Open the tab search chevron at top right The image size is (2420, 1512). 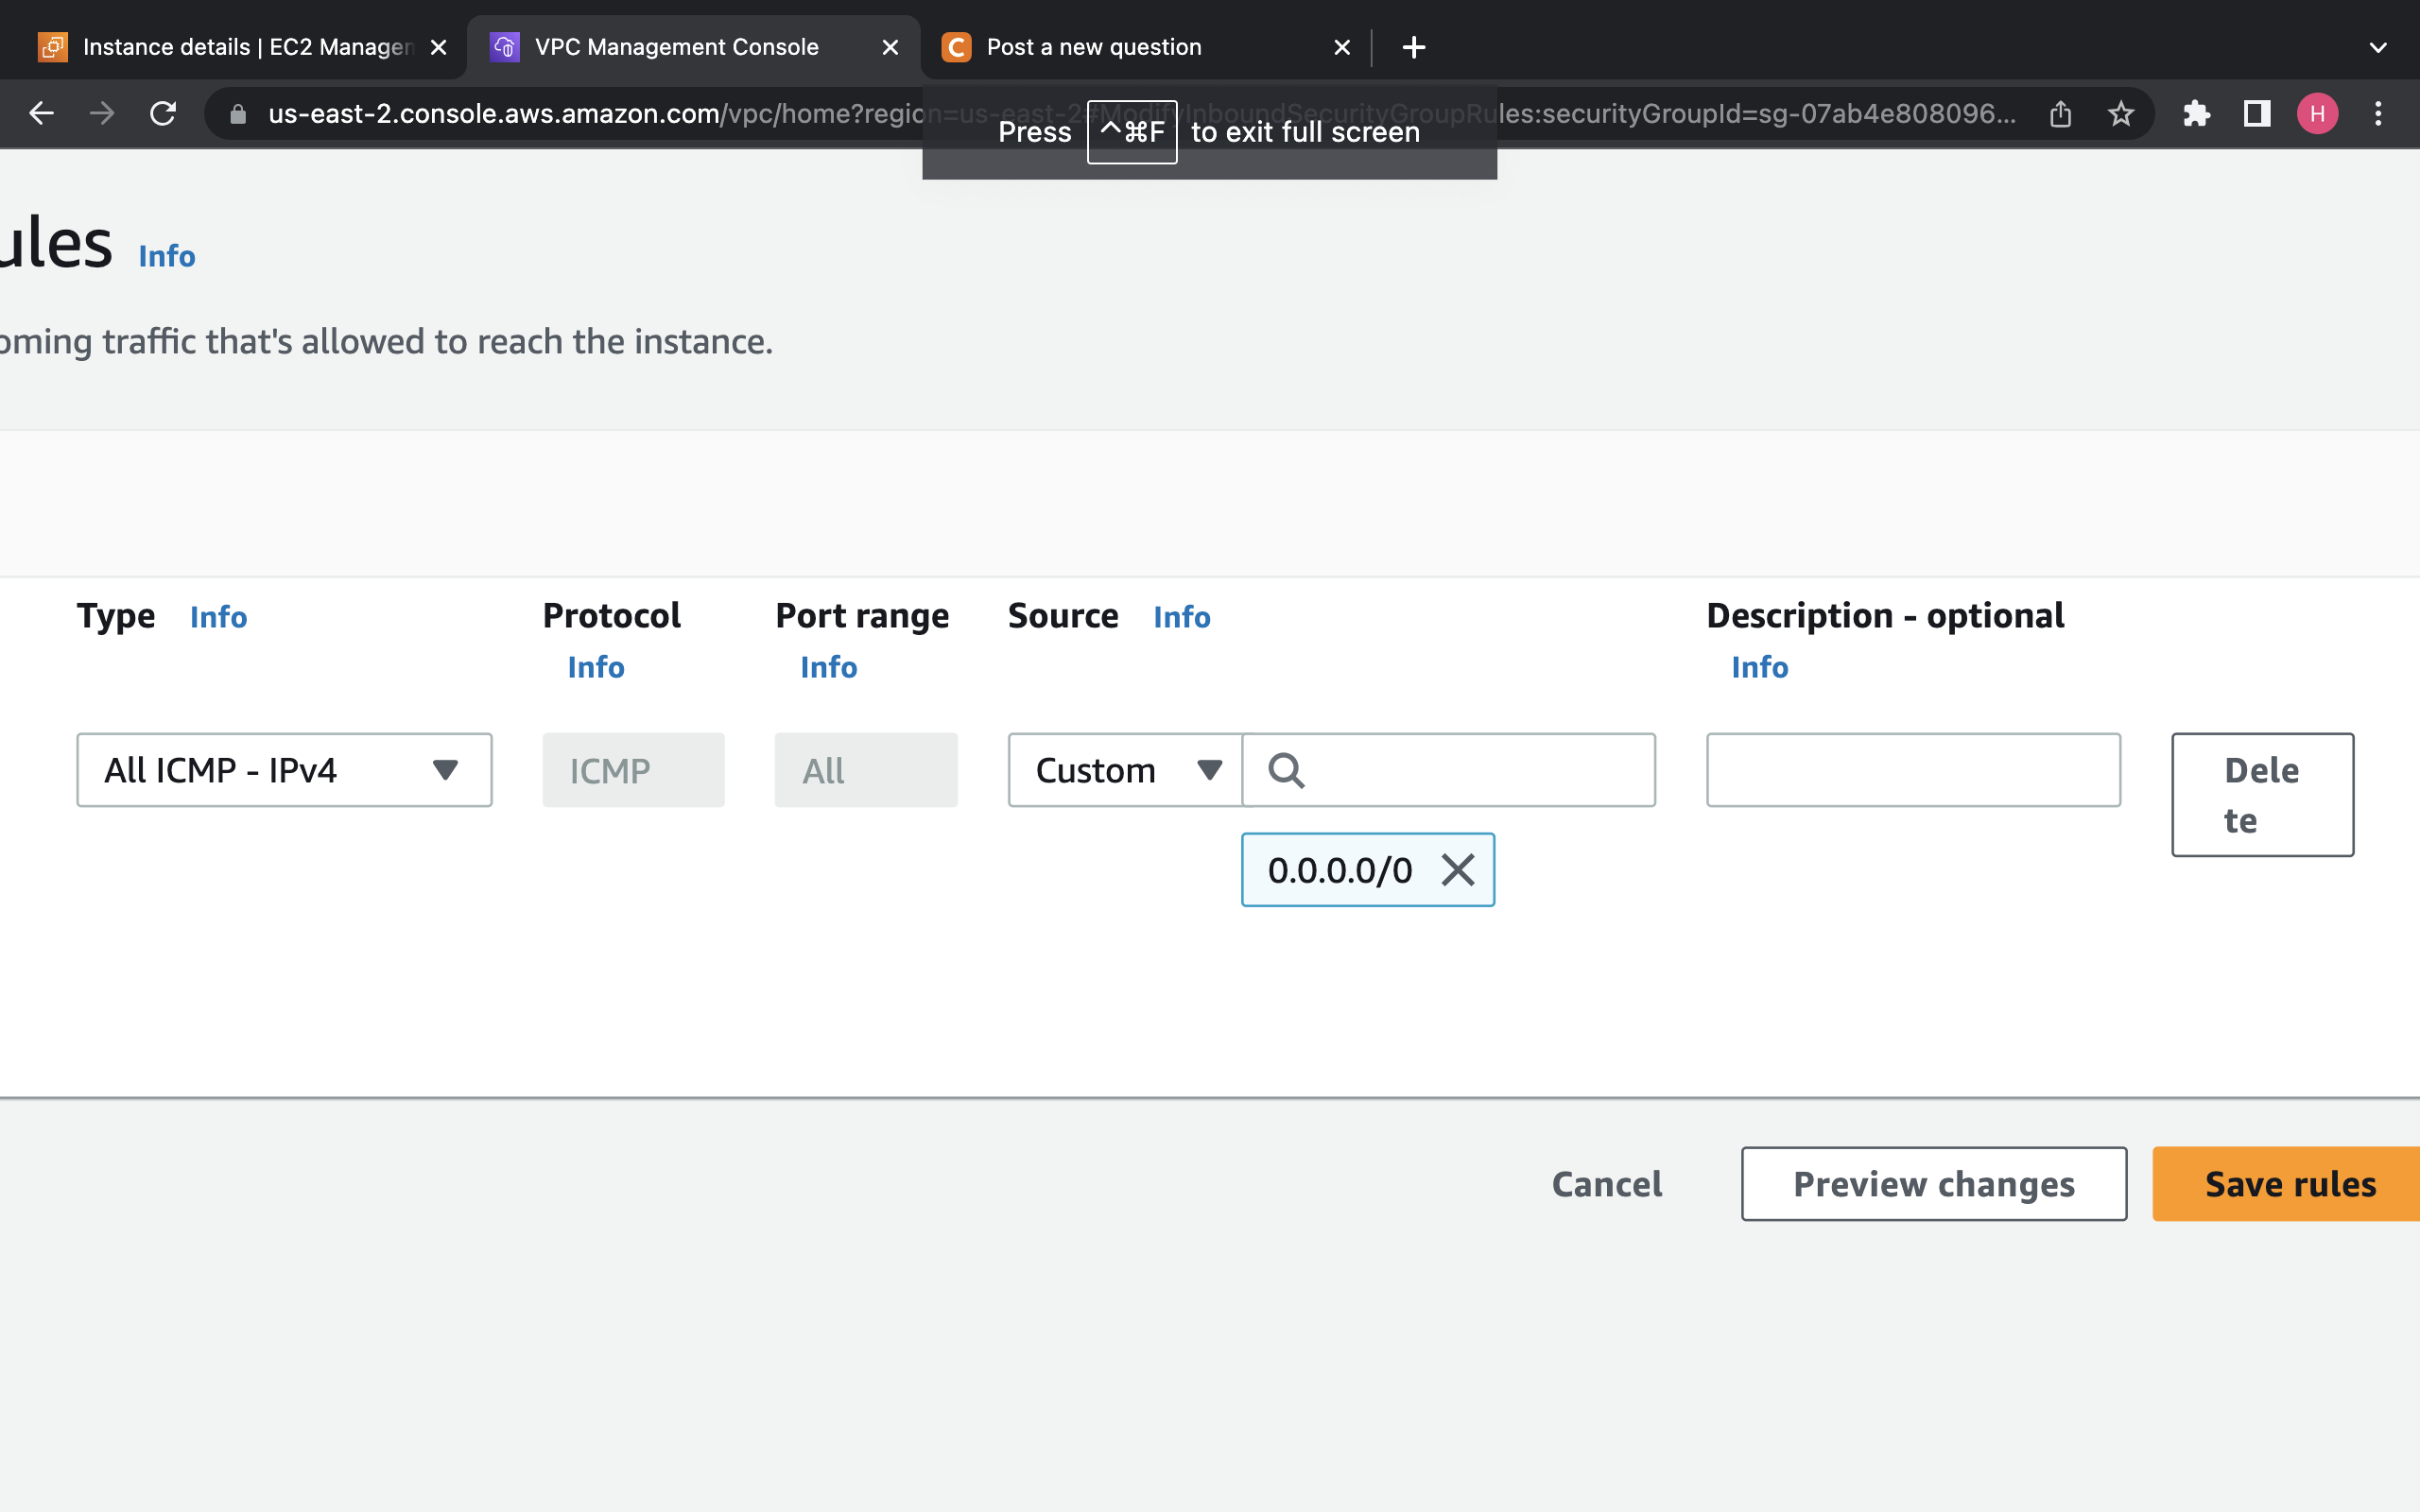2377,47
